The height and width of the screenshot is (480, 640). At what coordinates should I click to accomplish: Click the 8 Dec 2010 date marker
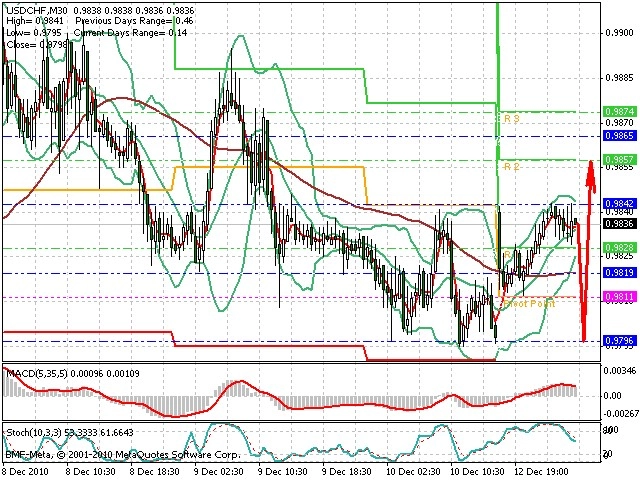click(25, 472)
